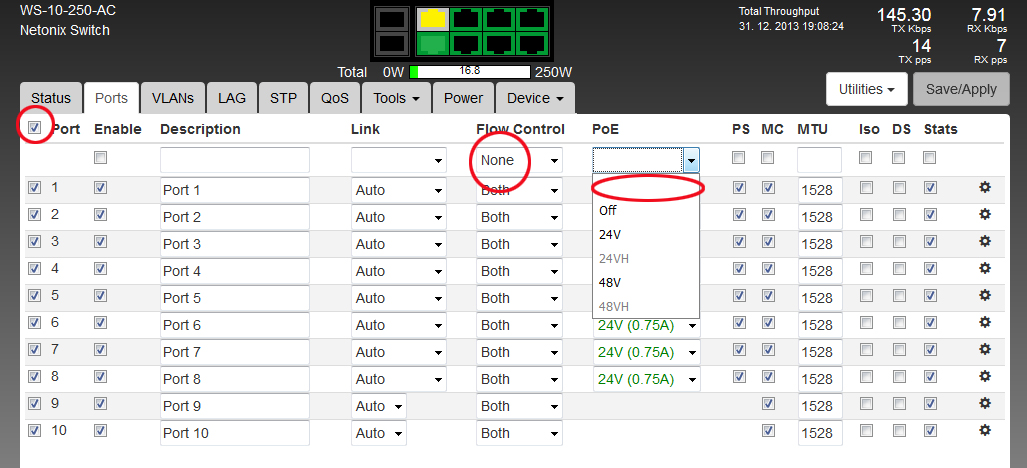Open the Utilities button menu
This screenshot has height=468, width=1027.
click(867, 89)
